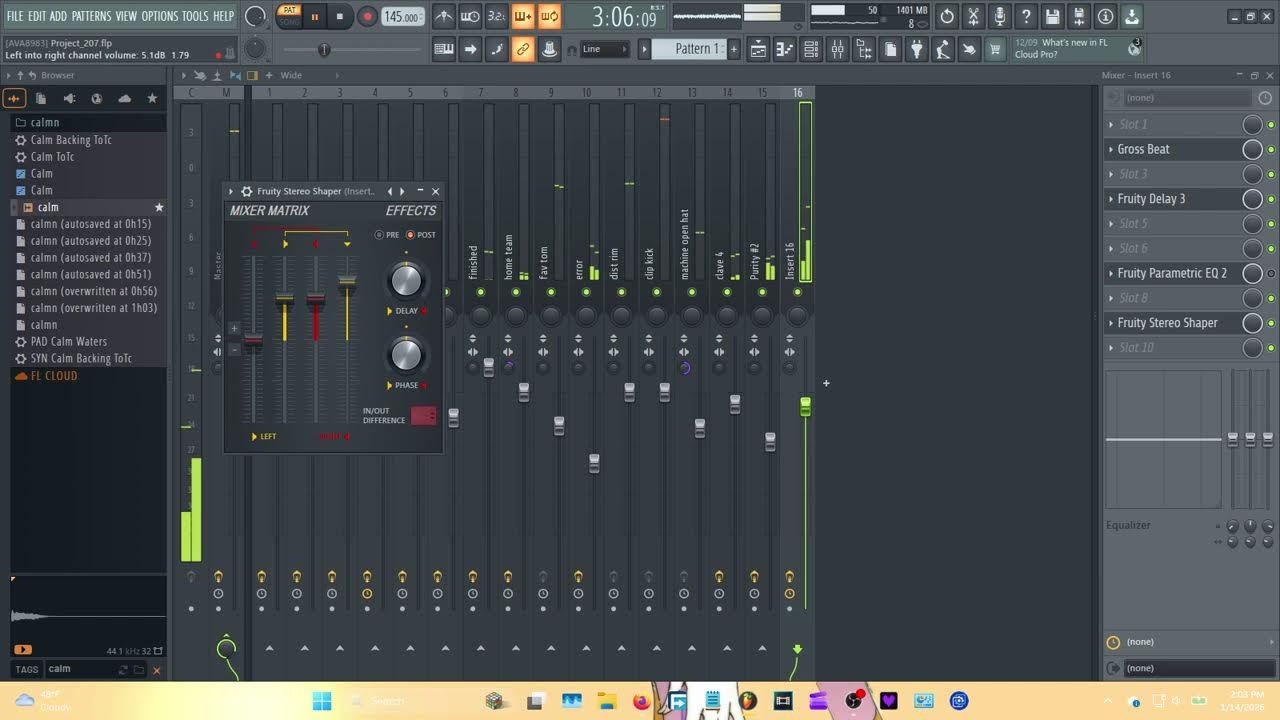Open the Channel rack view icon
This screenshot has height=720, width=1280.
click(811, 49)
